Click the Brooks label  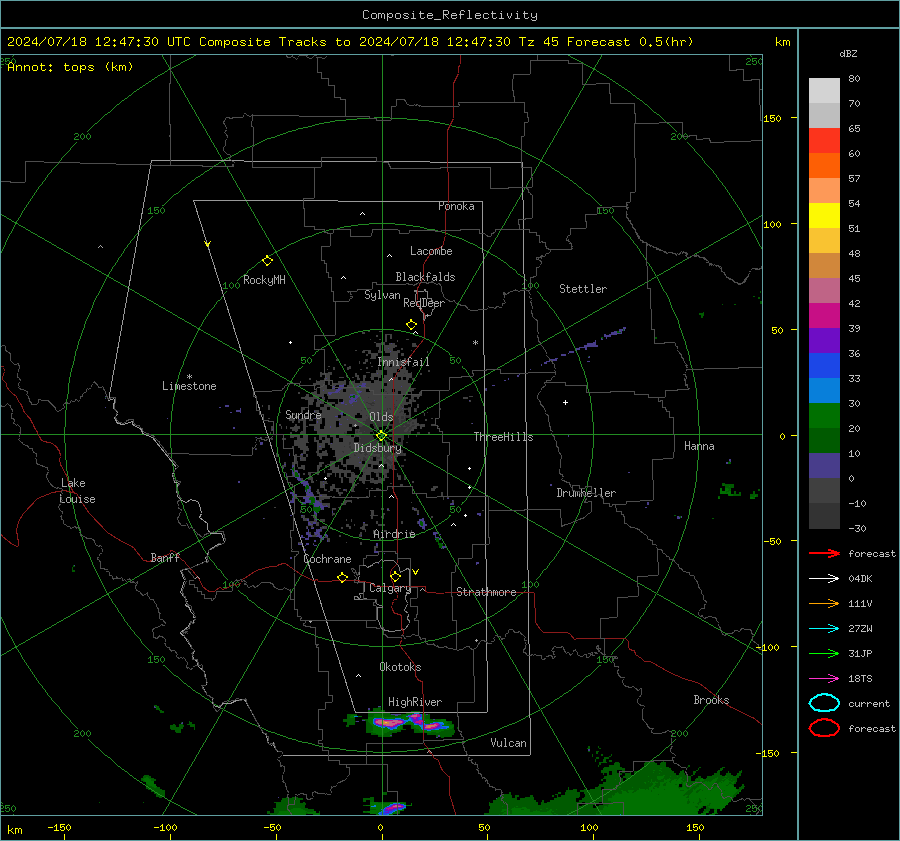point(711,700)
